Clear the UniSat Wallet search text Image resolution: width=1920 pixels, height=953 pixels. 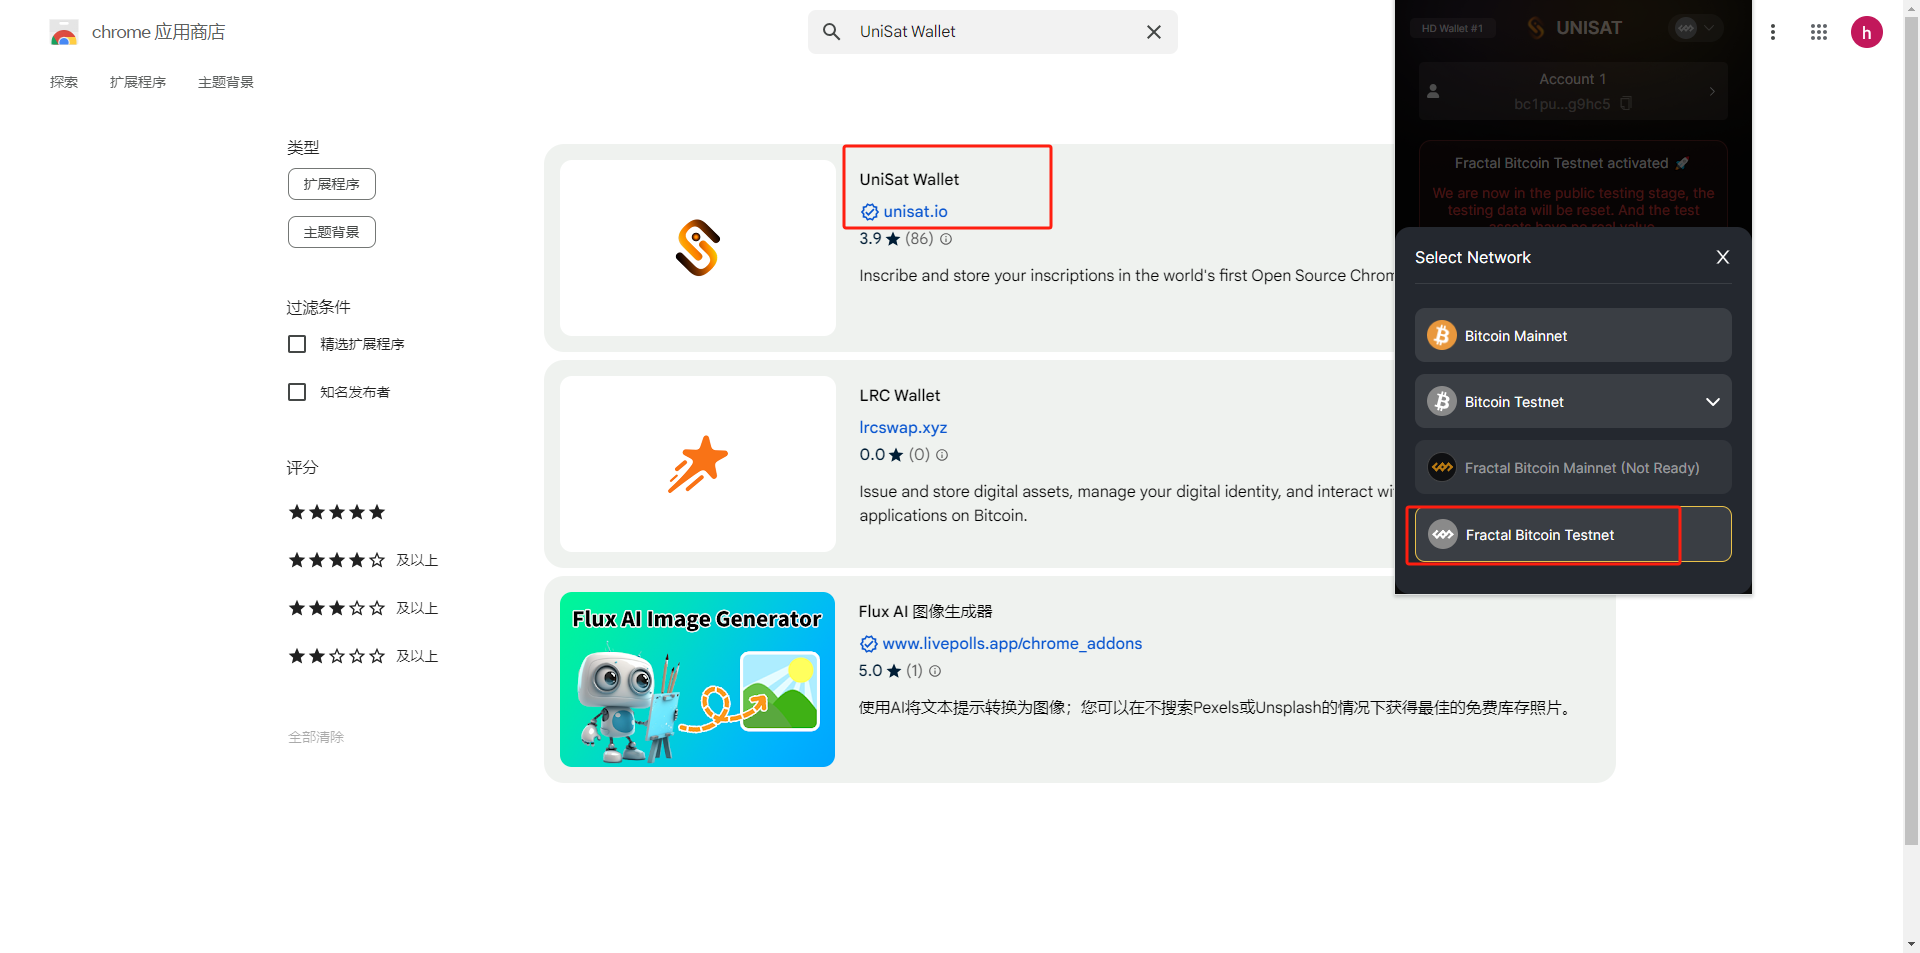click(x=1153, y=32)
